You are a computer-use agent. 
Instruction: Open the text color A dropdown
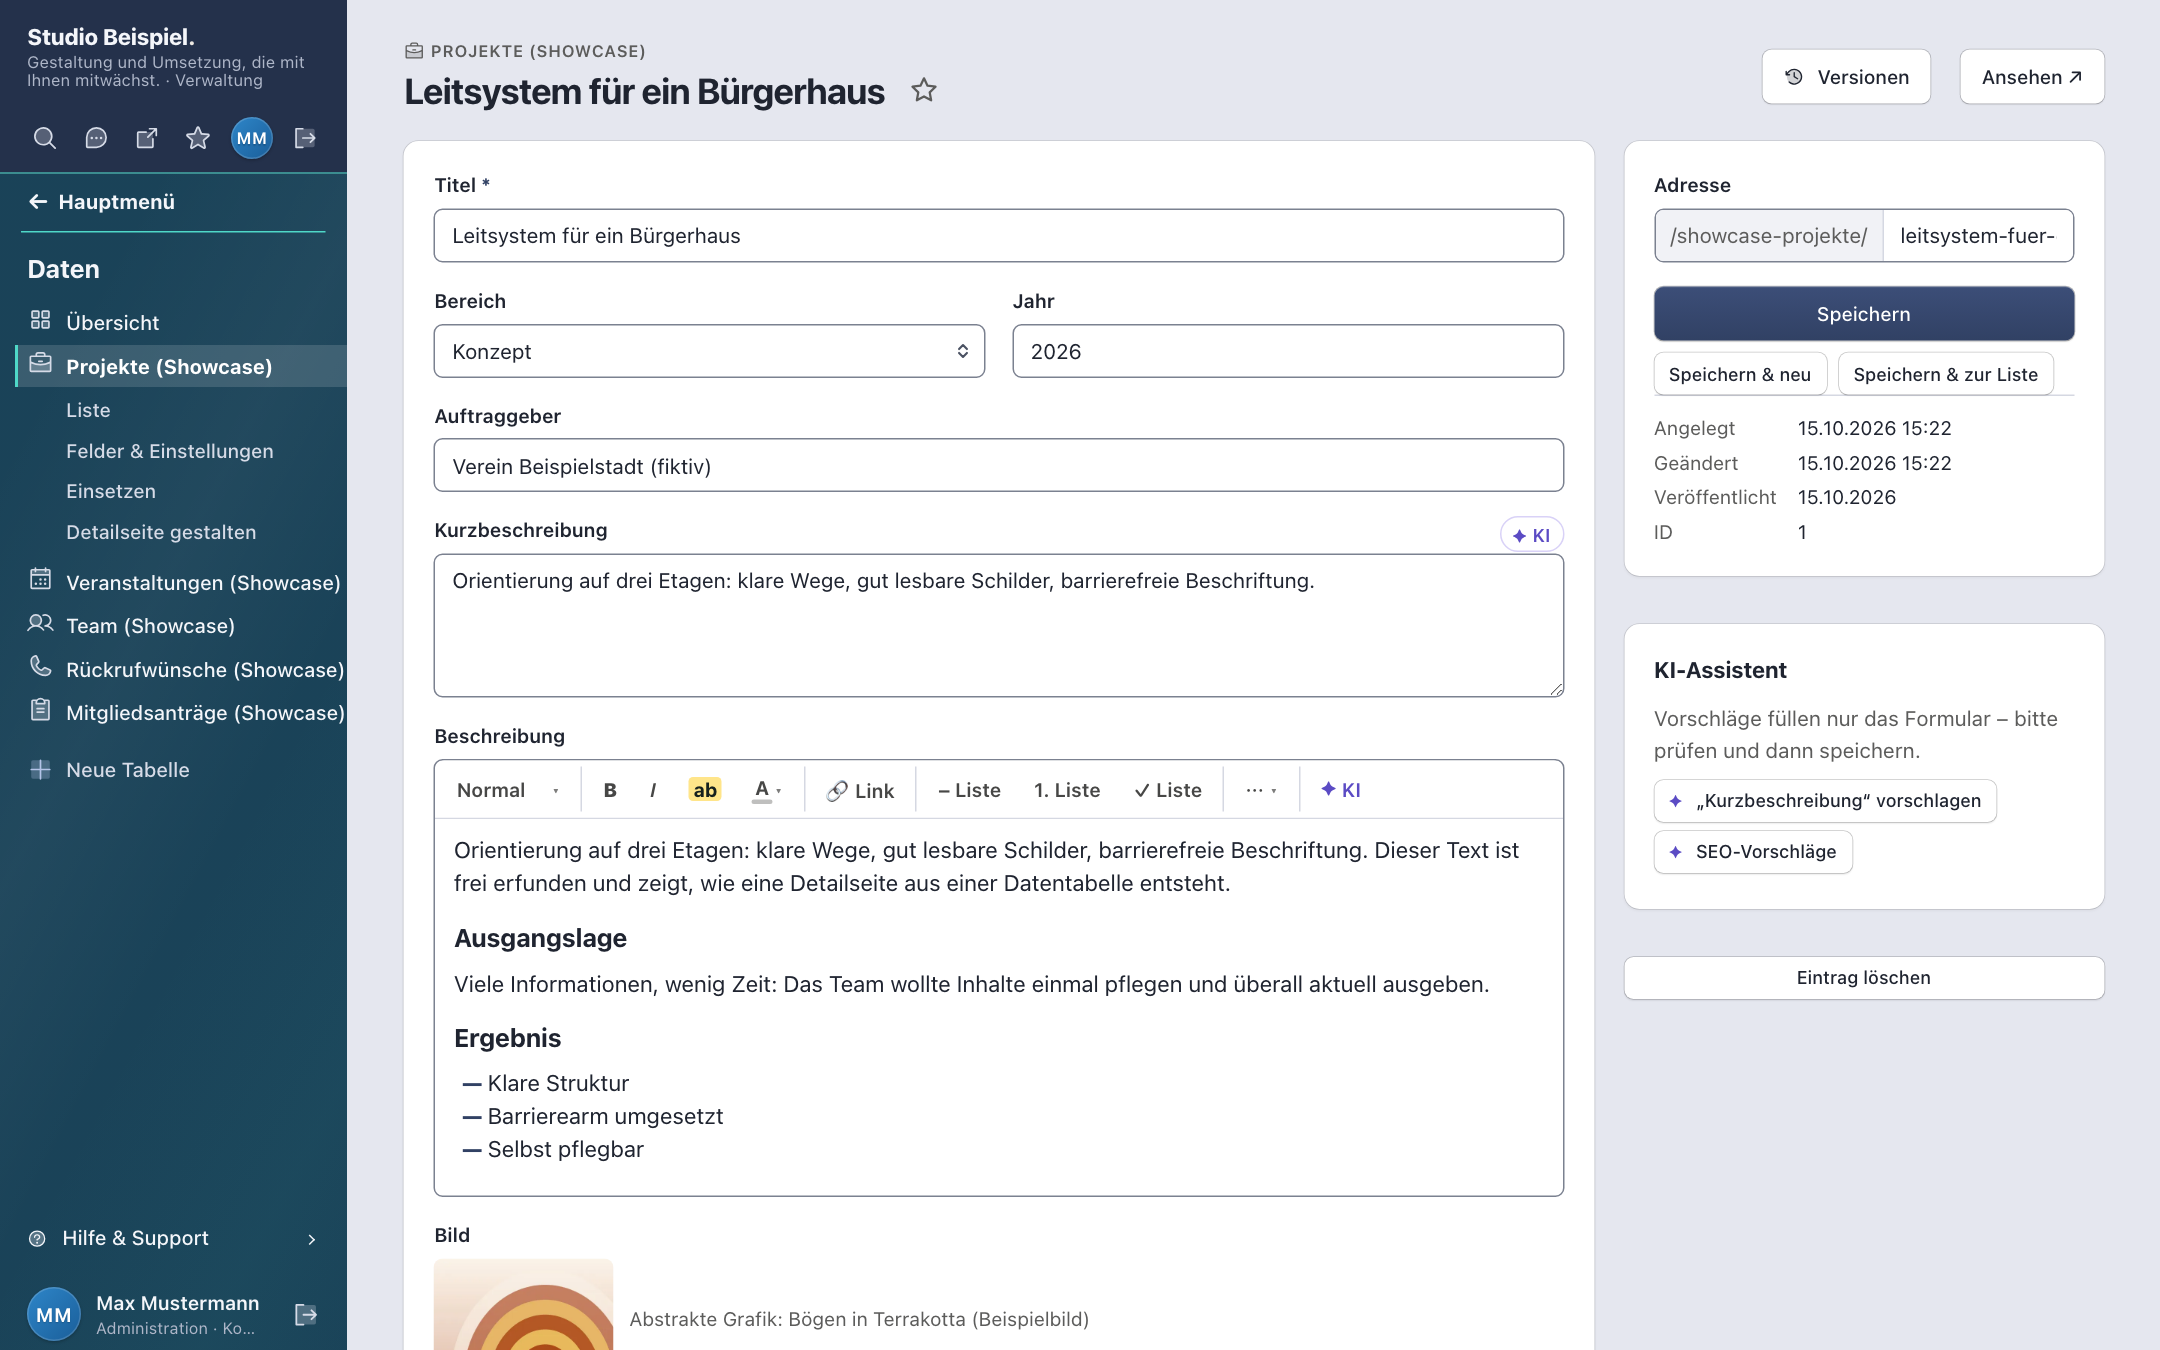click(x=767, y=790)
